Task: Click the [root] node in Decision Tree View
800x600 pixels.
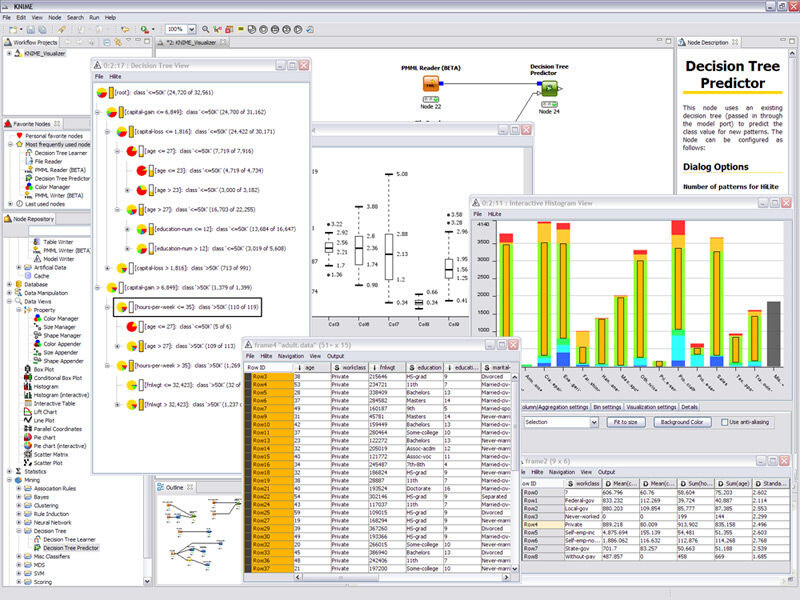Action: [155, 93]
